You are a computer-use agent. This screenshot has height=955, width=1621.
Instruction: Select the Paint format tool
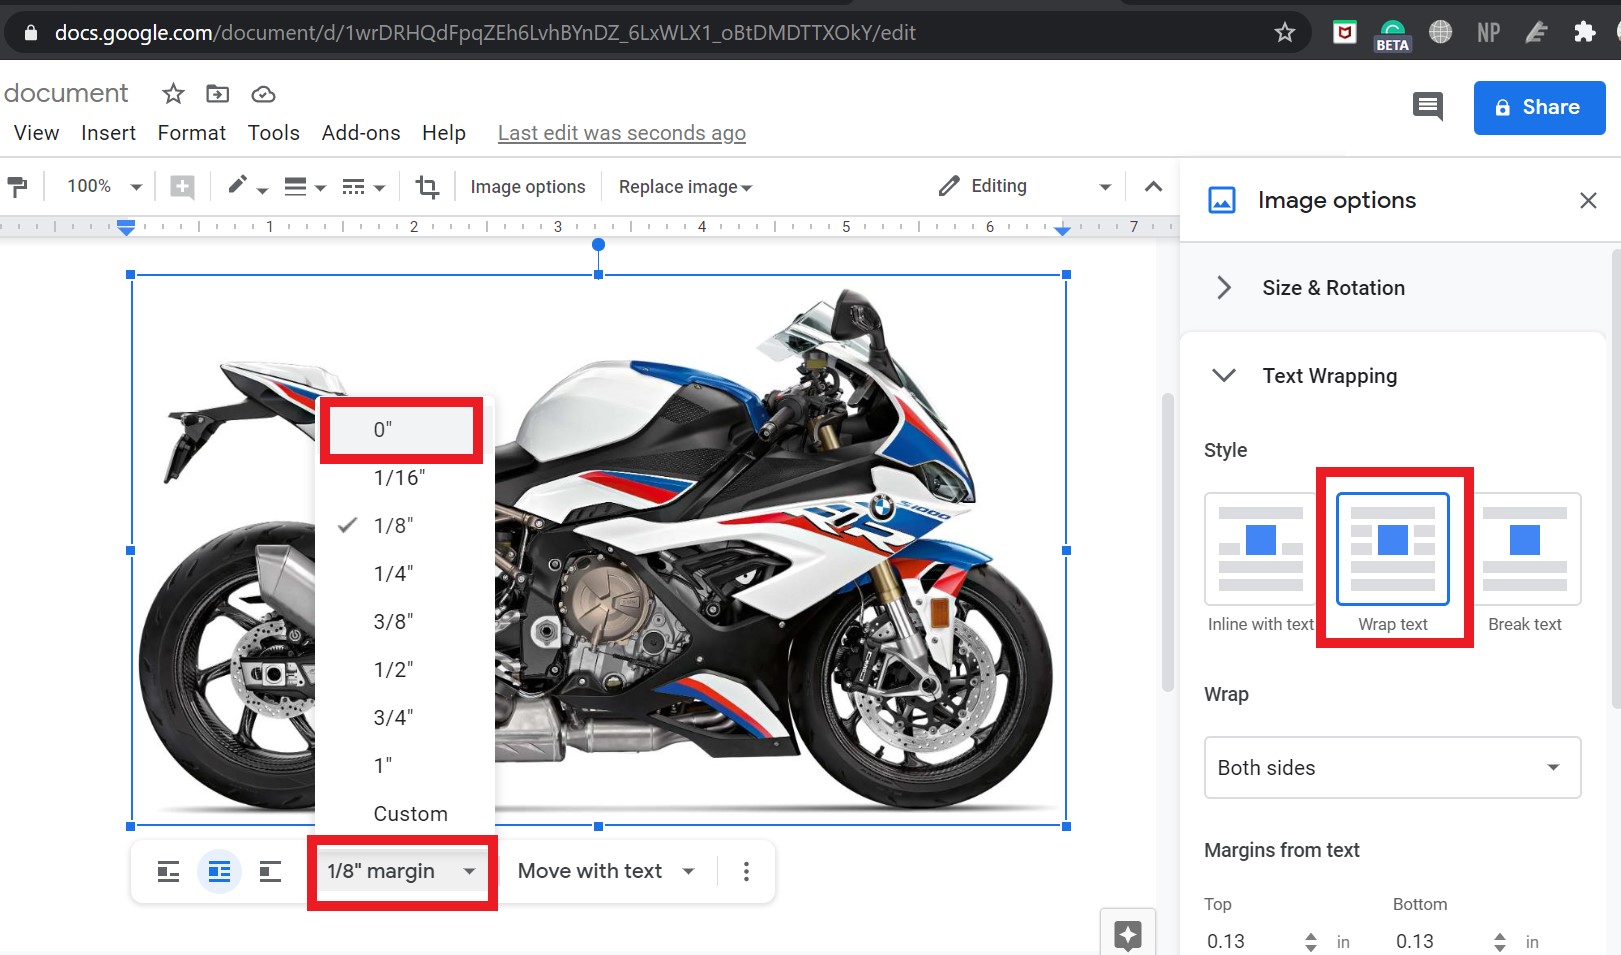click(x=18, y=186)
